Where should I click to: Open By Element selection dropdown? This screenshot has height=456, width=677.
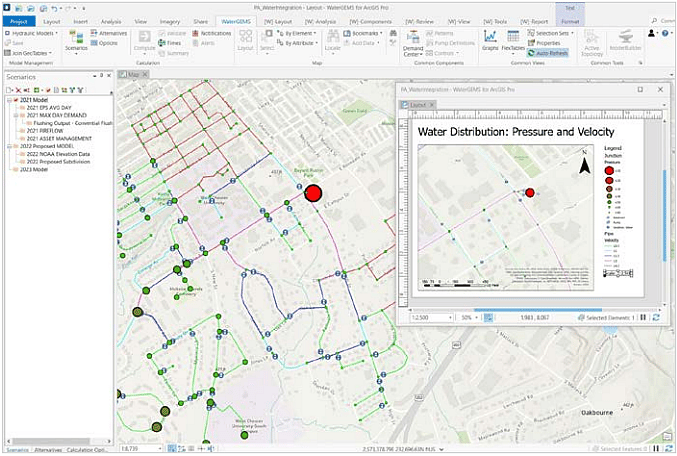(297, 33)
